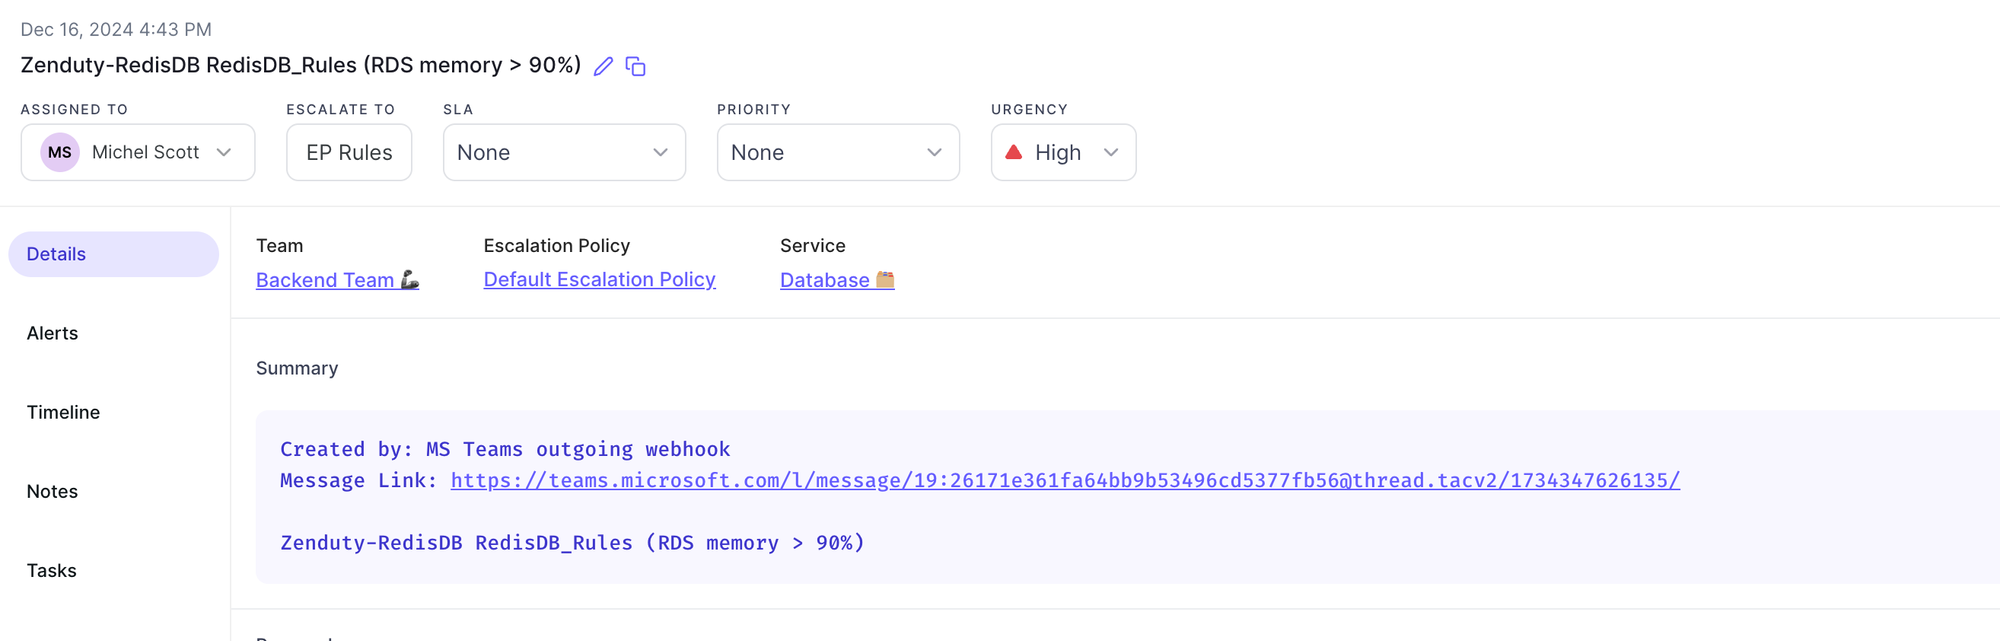This screenshot has width=2000, height=641.
Task: Open the Default Escalation Policy link
Action: pyautogui.click(x=599, y=280)
